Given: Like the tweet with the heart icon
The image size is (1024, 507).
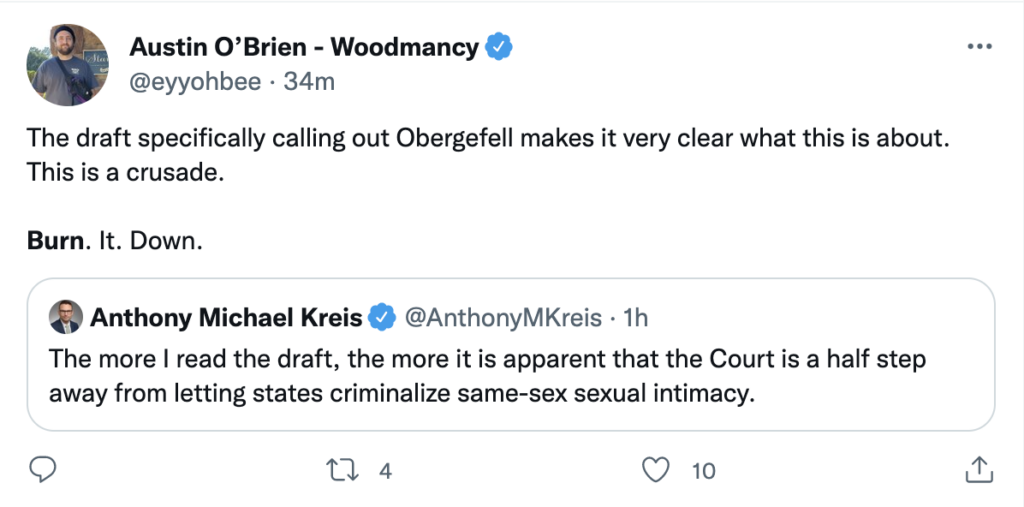Looking at the screenshot, I should click(x=655, y=469).
